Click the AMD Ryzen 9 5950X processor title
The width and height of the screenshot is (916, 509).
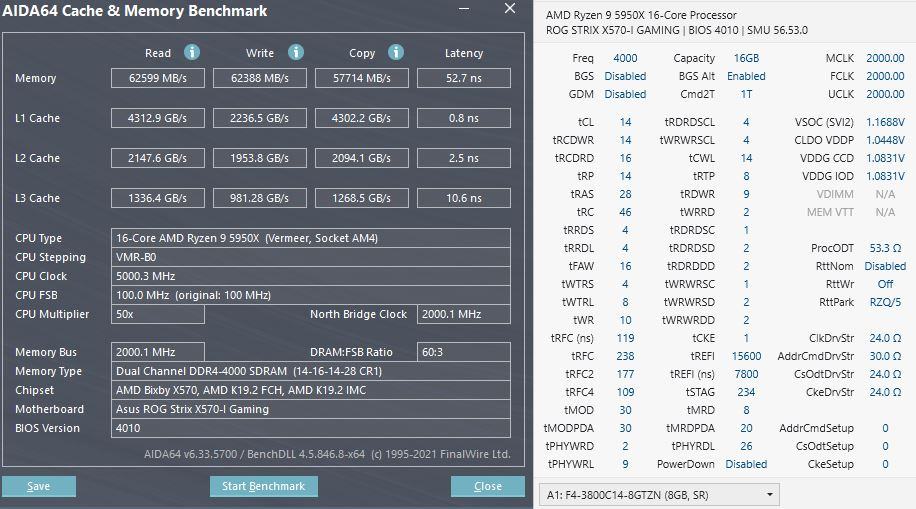(641, 15)
